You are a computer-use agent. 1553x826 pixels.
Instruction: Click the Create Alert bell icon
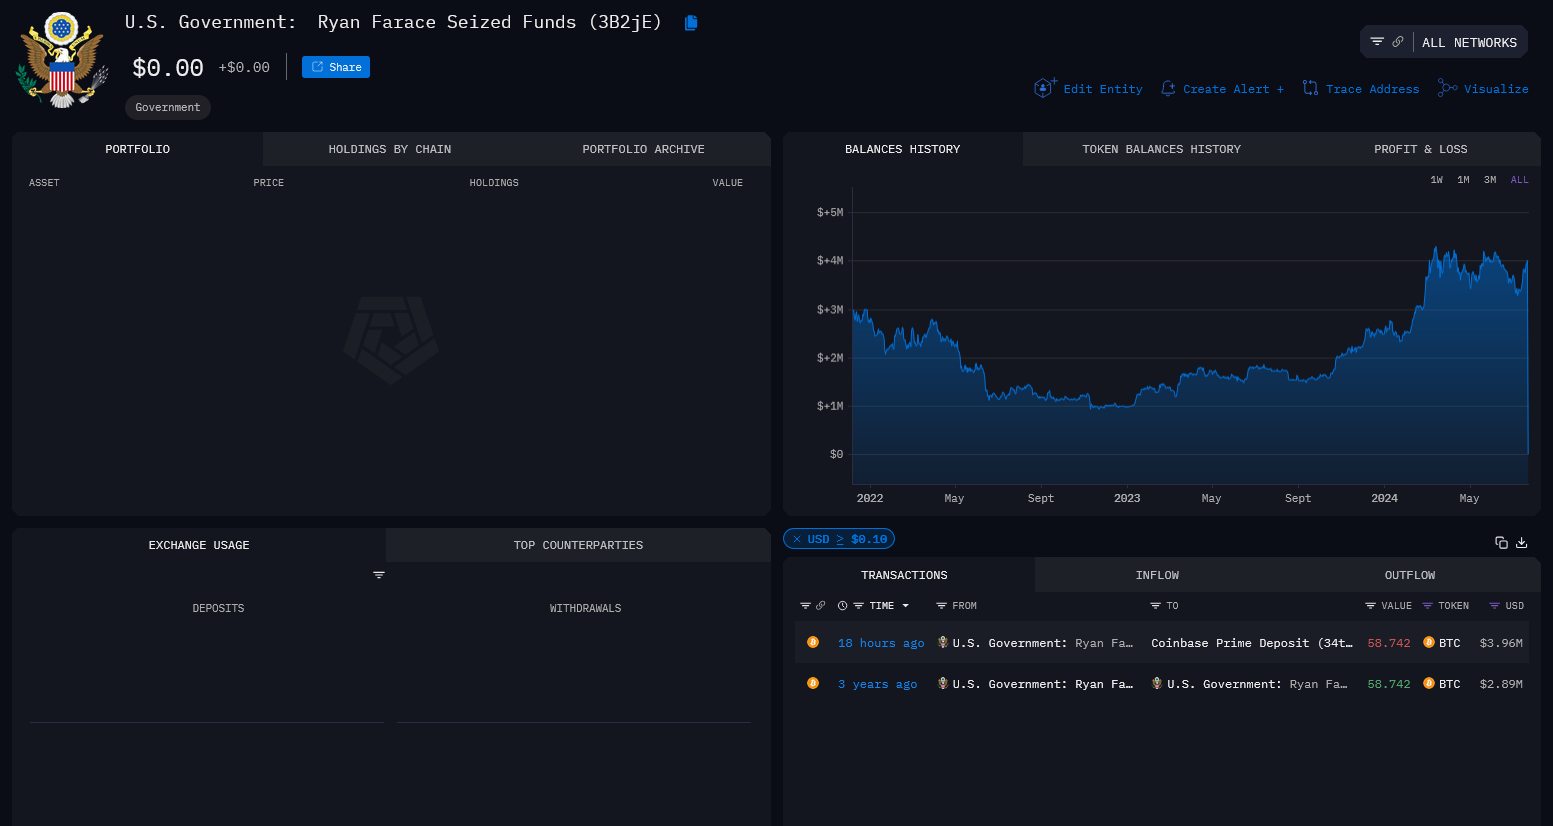(x=1167, y=89)
